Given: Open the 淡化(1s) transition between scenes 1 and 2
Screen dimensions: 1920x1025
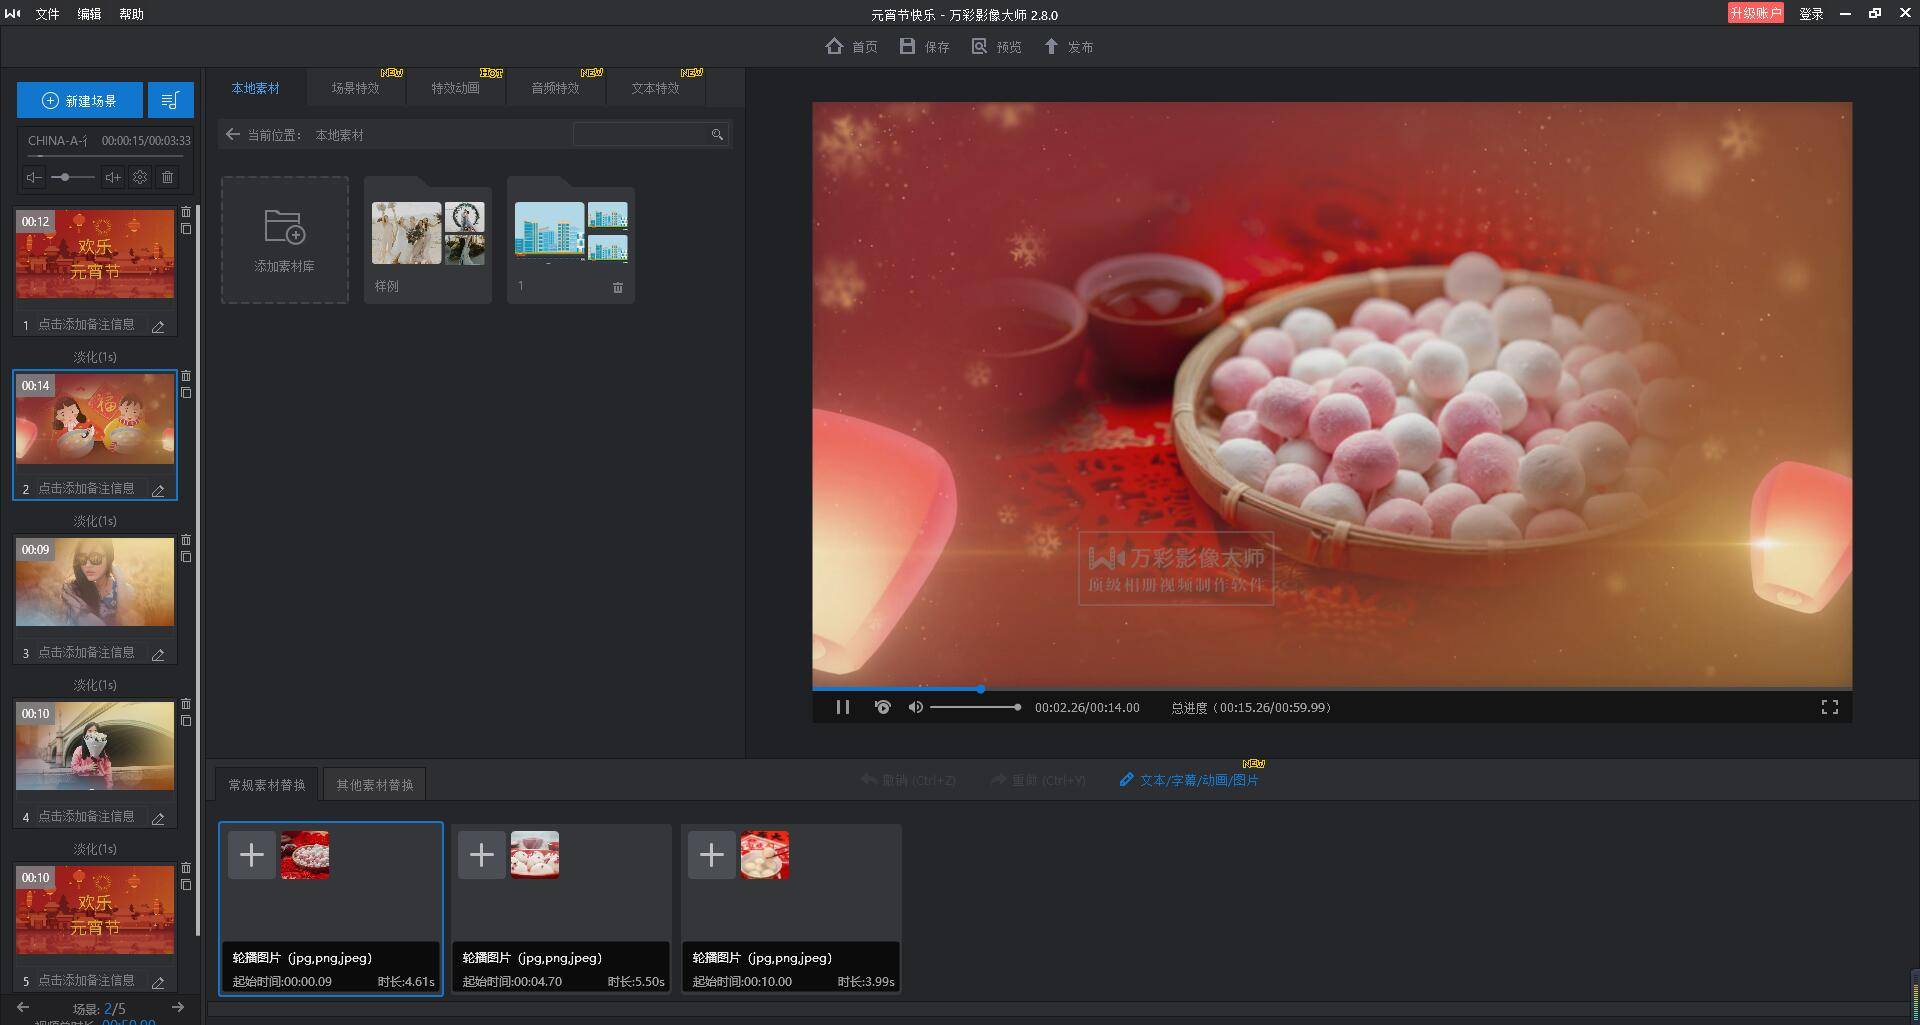Looking at the screenshot, I should tap(95, 357).
